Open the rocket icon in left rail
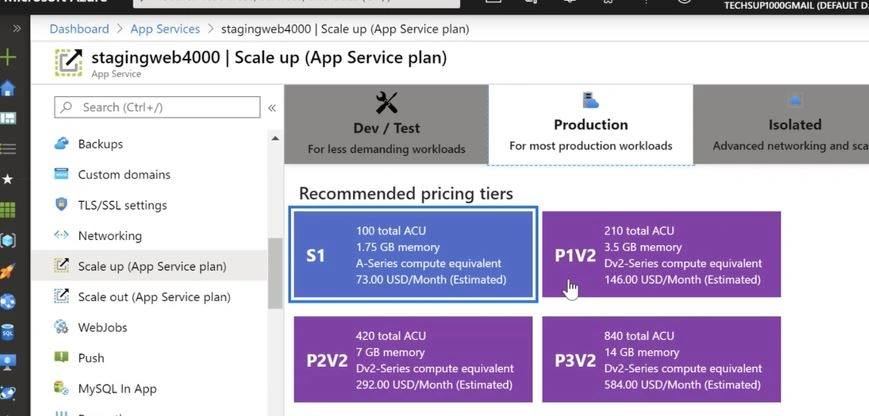 pyautogui.click(x=8, y=271)
